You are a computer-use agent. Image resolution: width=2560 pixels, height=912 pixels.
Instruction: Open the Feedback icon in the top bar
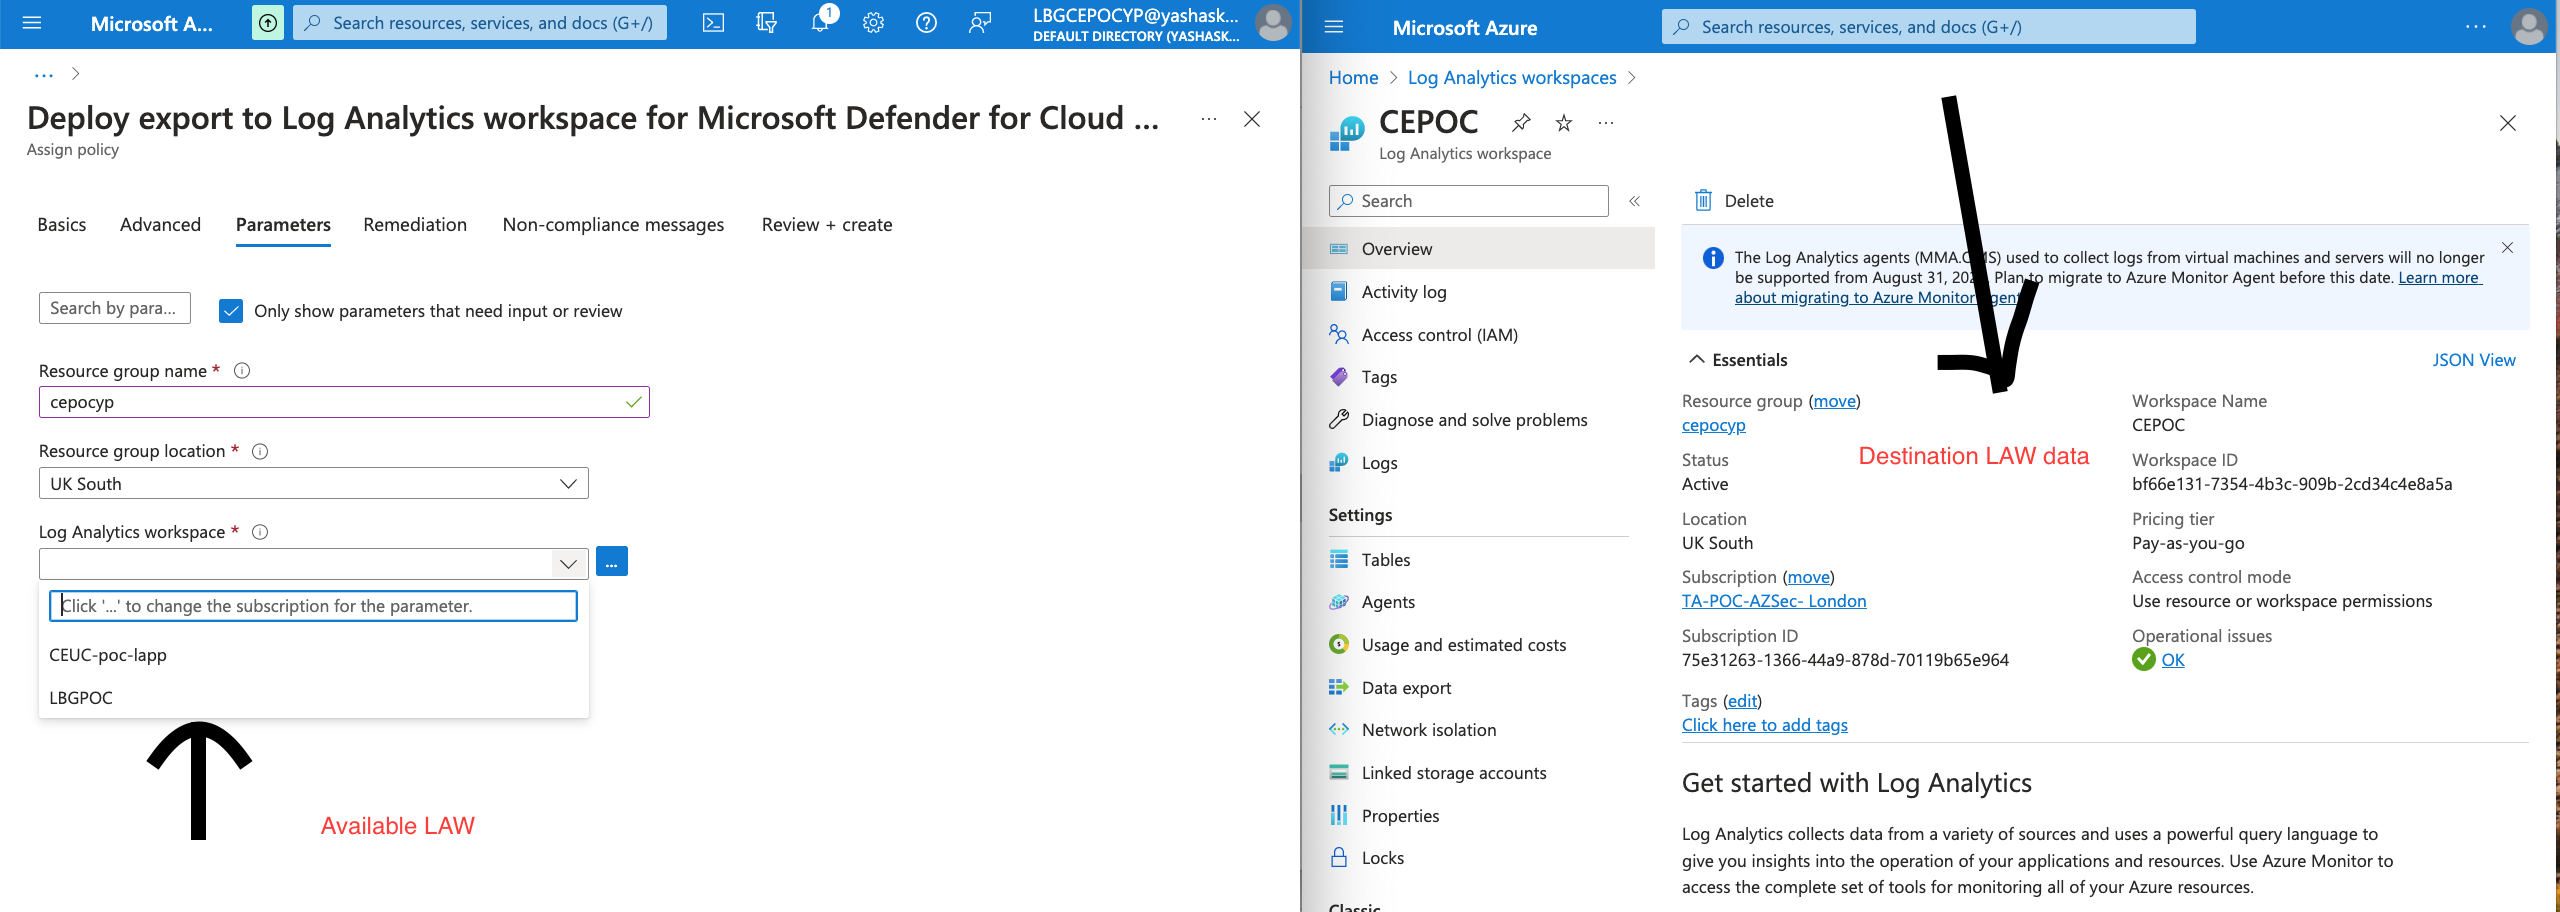[980, 23]
